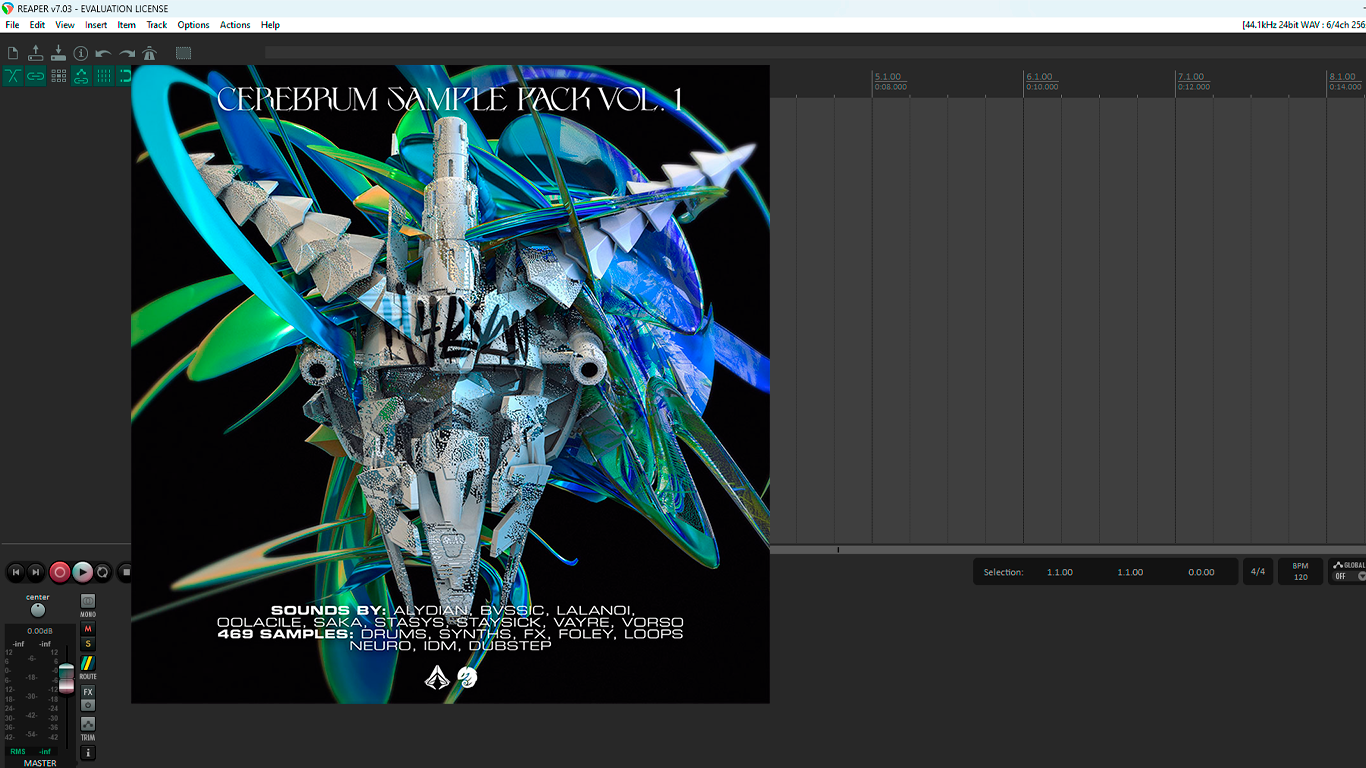Open the Item menu
Screen dimensions: 1366x768
(127, 25)
